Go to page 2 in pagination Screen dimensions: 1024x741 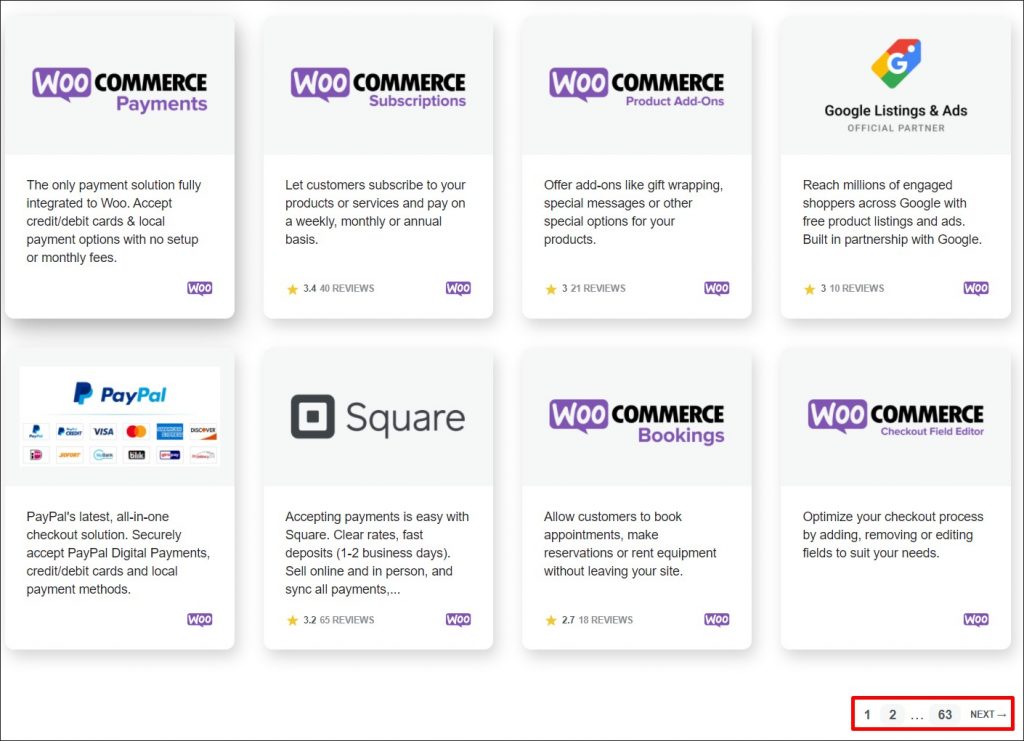(x=892, y=714)
